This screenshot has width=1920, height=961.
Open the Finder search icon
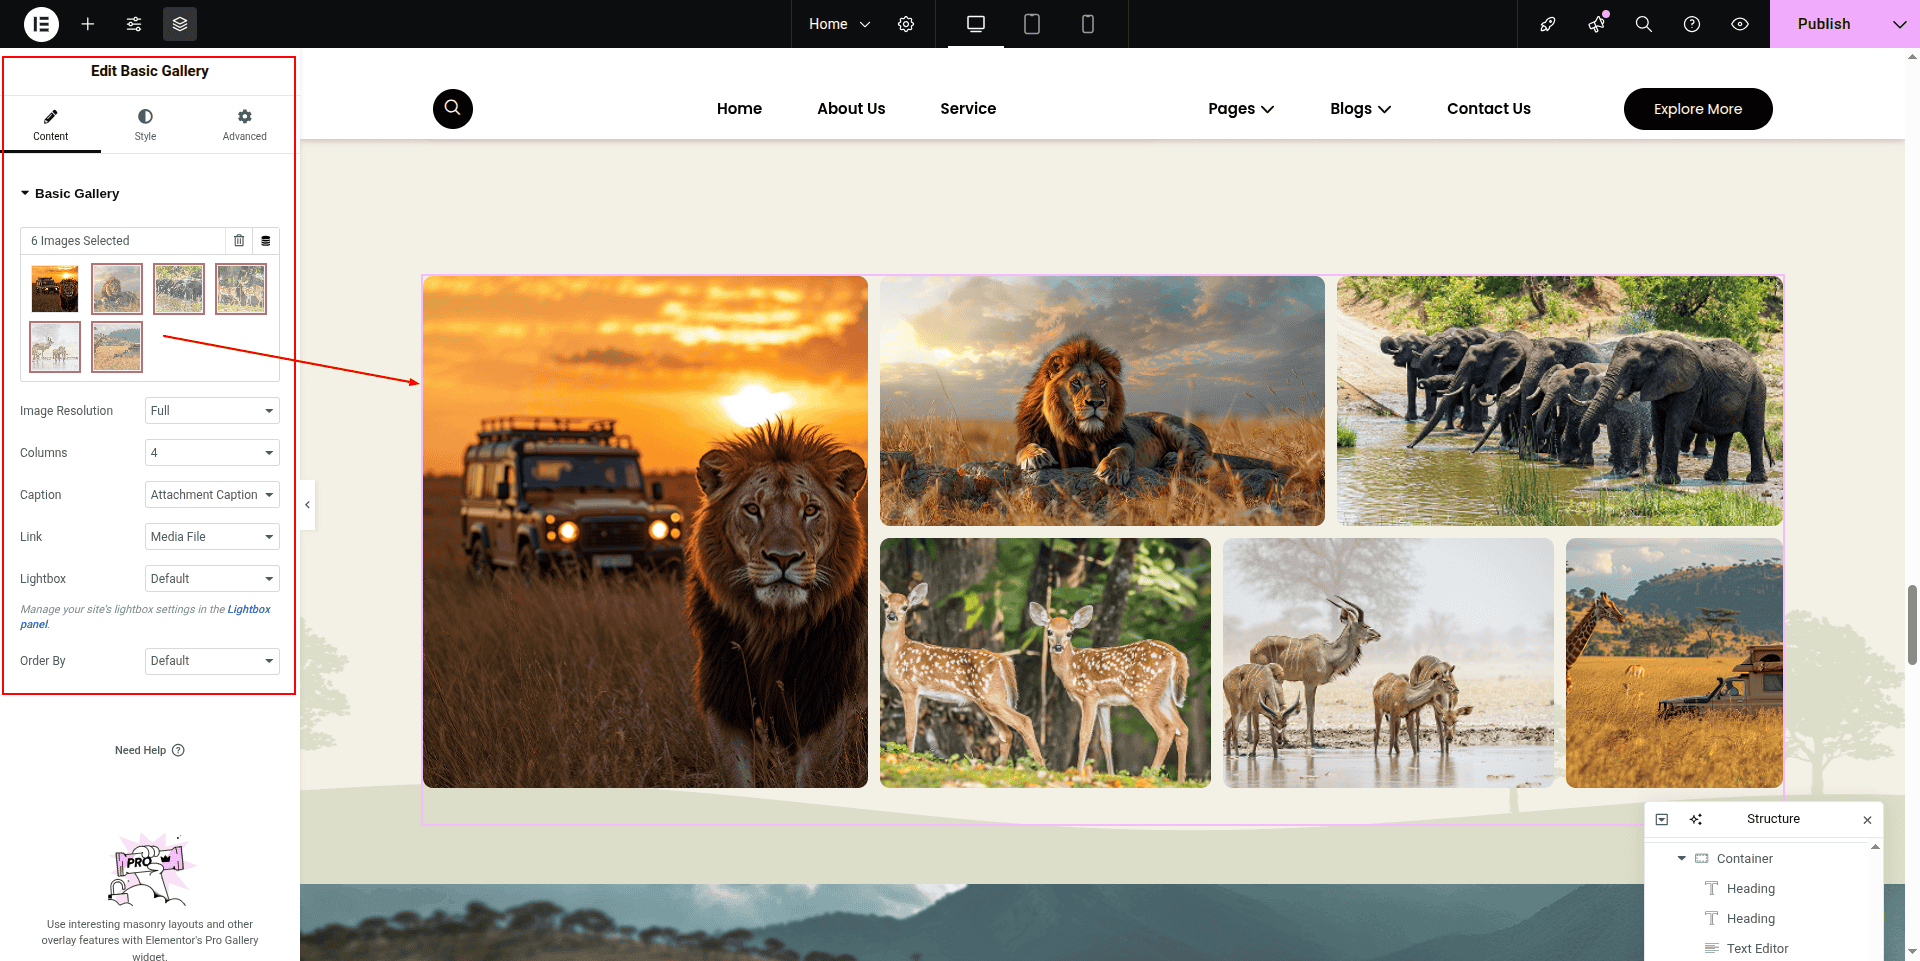1643,24
